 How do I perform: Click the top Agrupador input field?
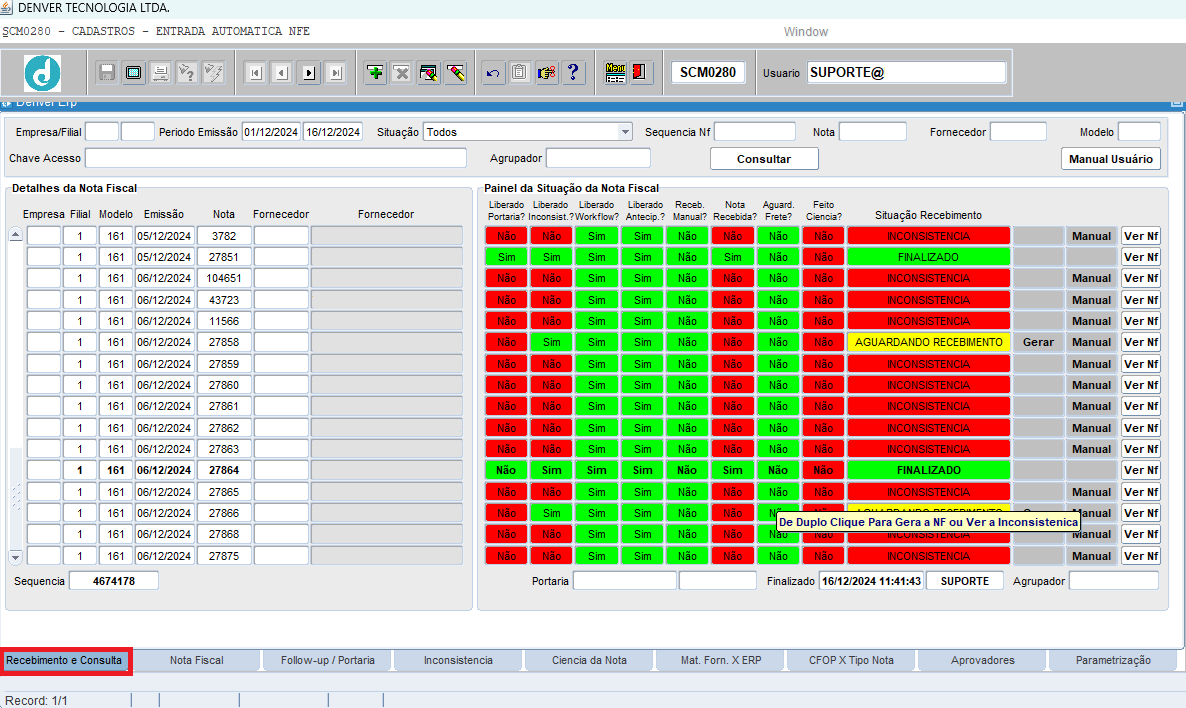pos(598,158)
